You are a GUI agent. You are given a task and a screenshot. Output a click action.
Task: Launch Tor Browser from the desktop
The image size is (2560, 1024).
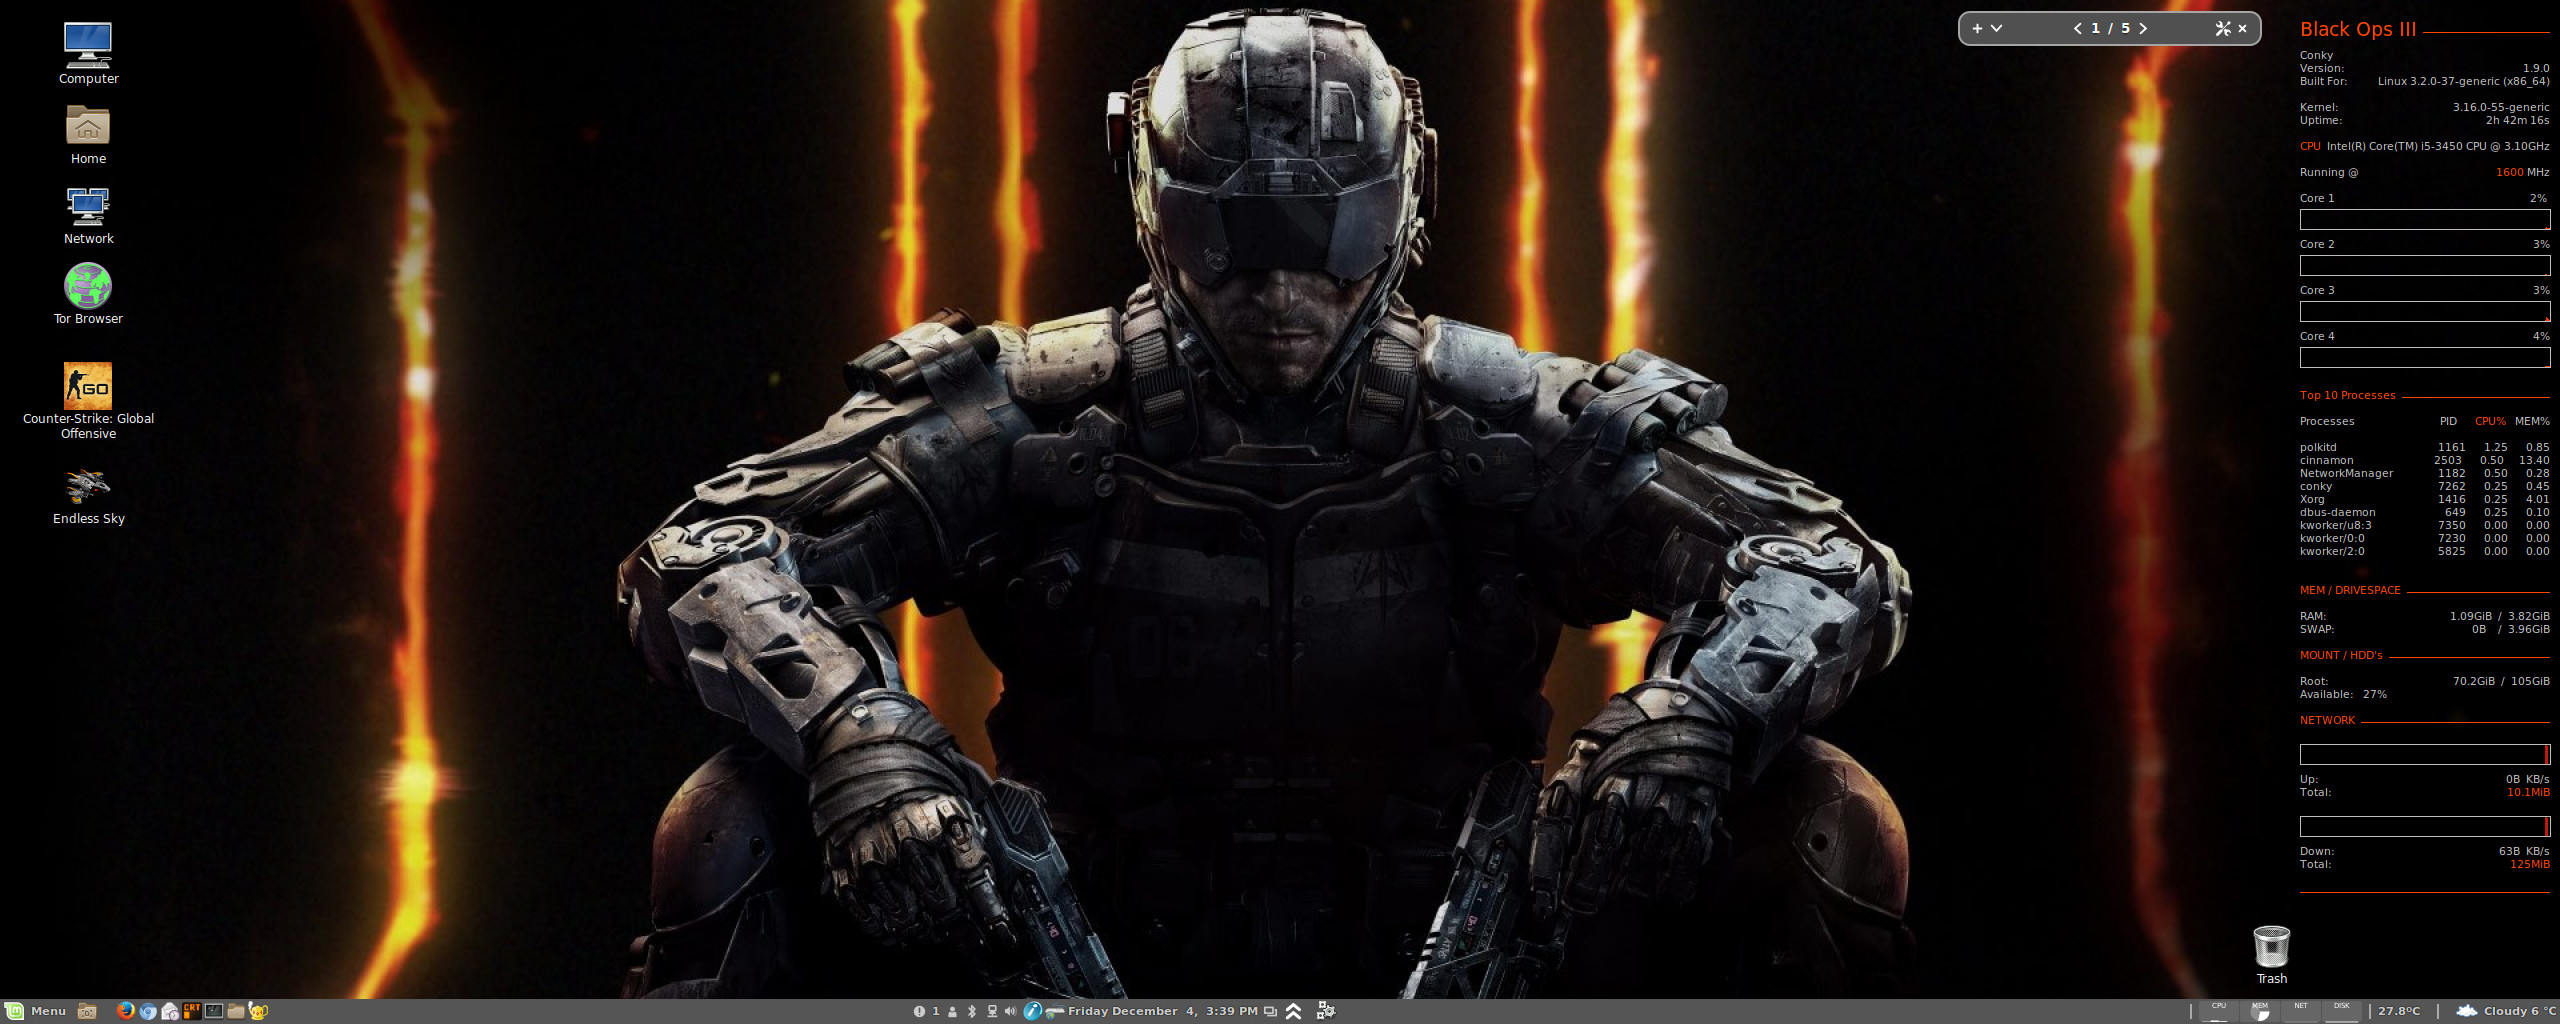point(88,294)
